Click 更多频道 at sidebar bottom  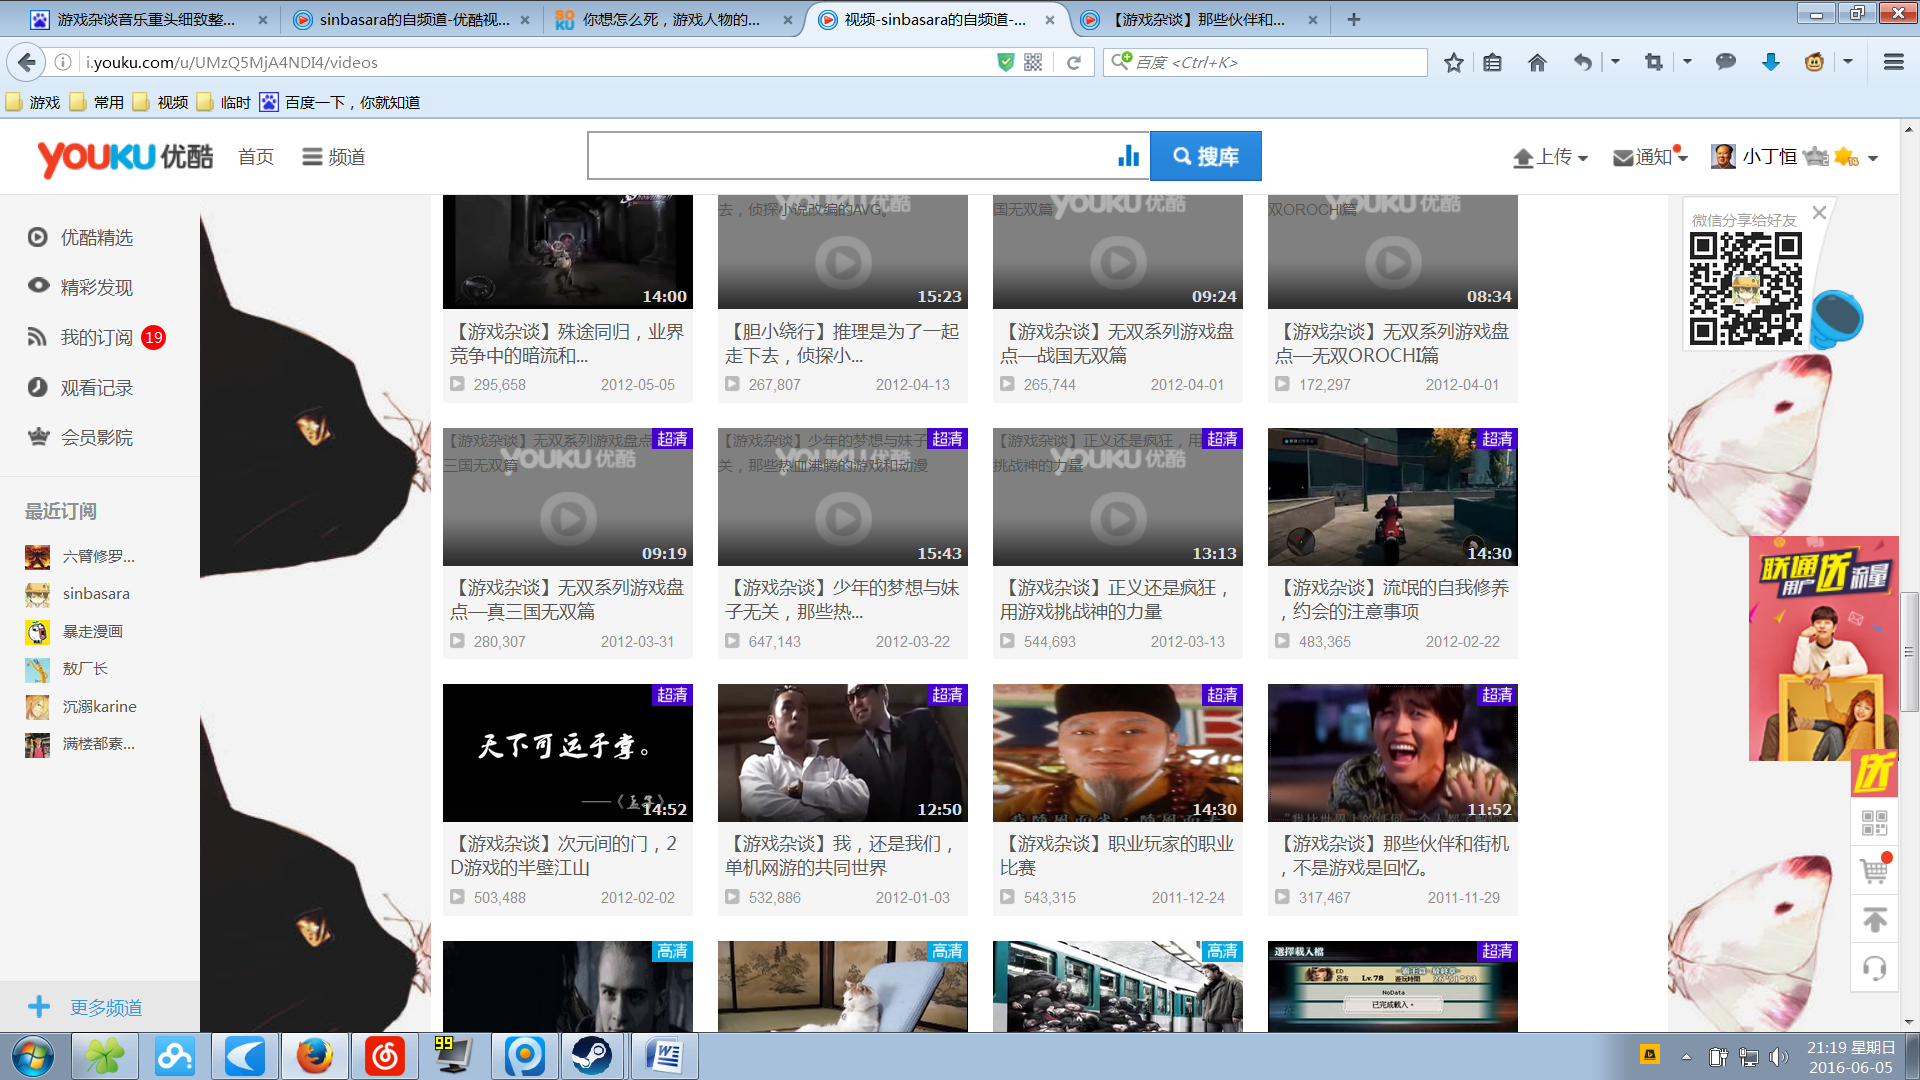[105, 1007]
